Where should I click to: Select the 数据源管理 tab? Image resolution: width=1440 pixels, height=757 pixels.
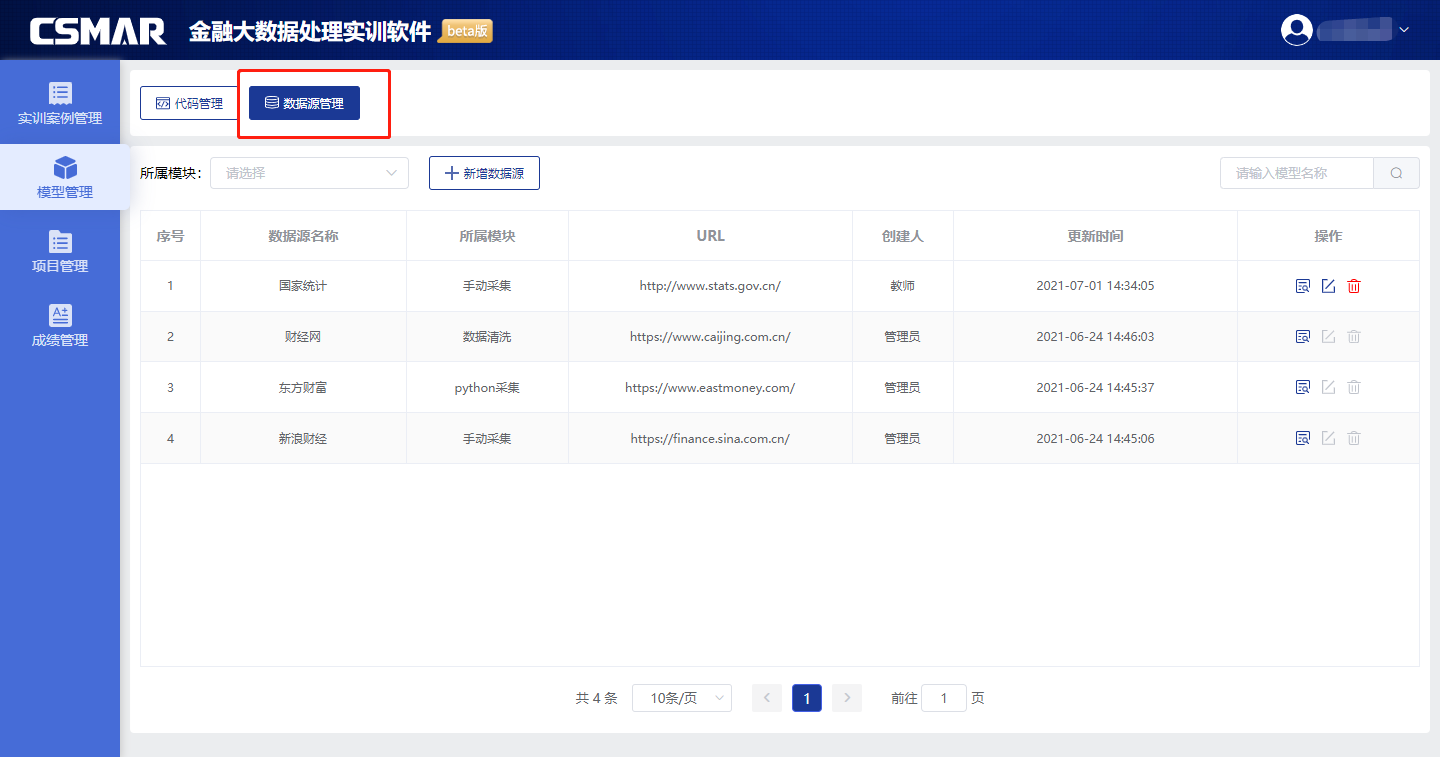[304, 103]
